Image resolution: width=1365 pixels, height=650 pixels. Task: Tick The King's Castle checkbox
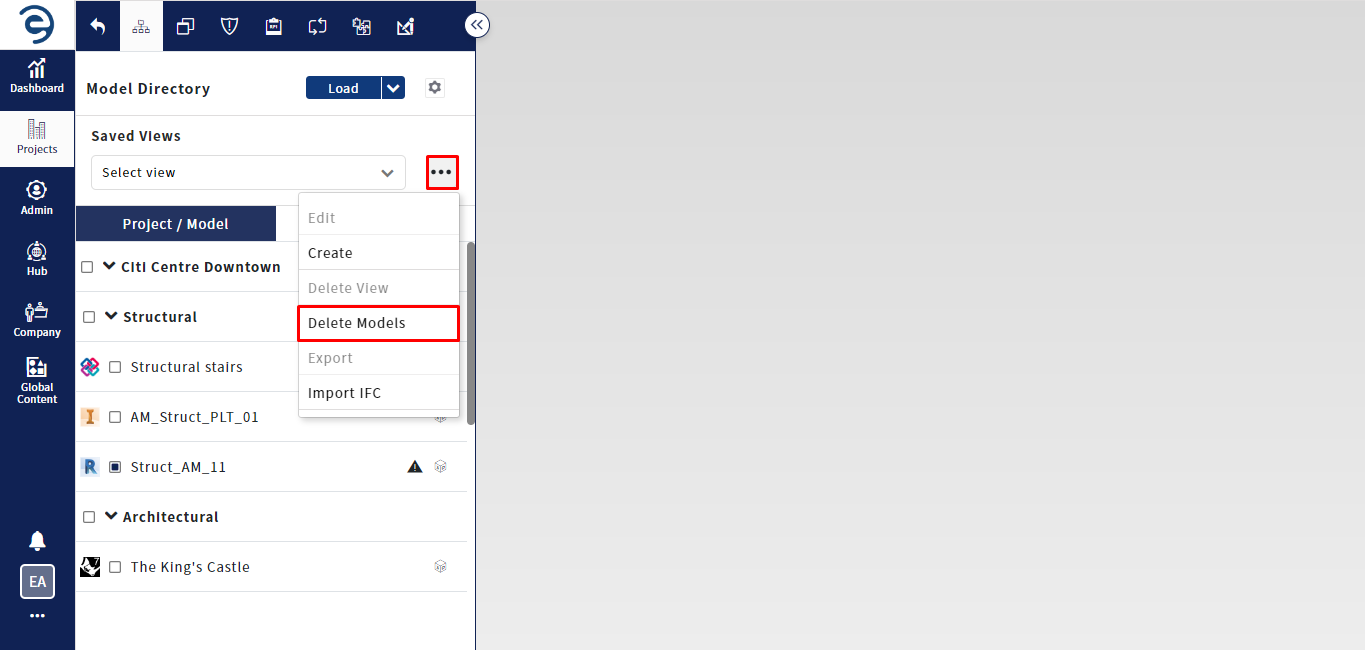[115, 567]
